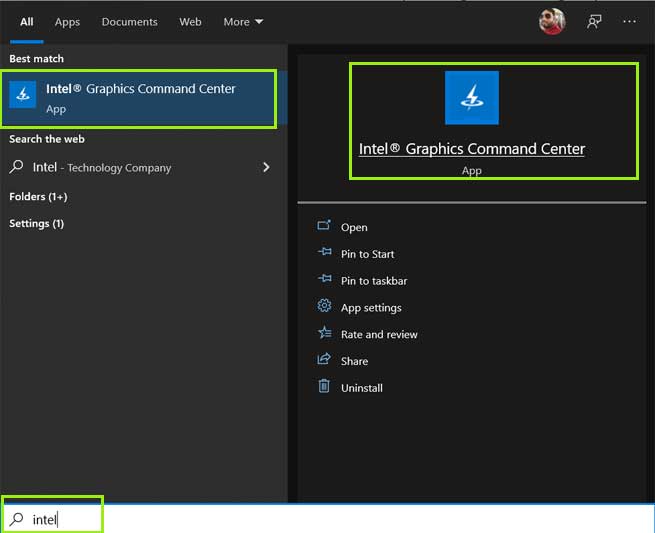The height and width of the screenshot is (533, 655).
Task: Click the Share arrow icon
Action: click(324, 359)
